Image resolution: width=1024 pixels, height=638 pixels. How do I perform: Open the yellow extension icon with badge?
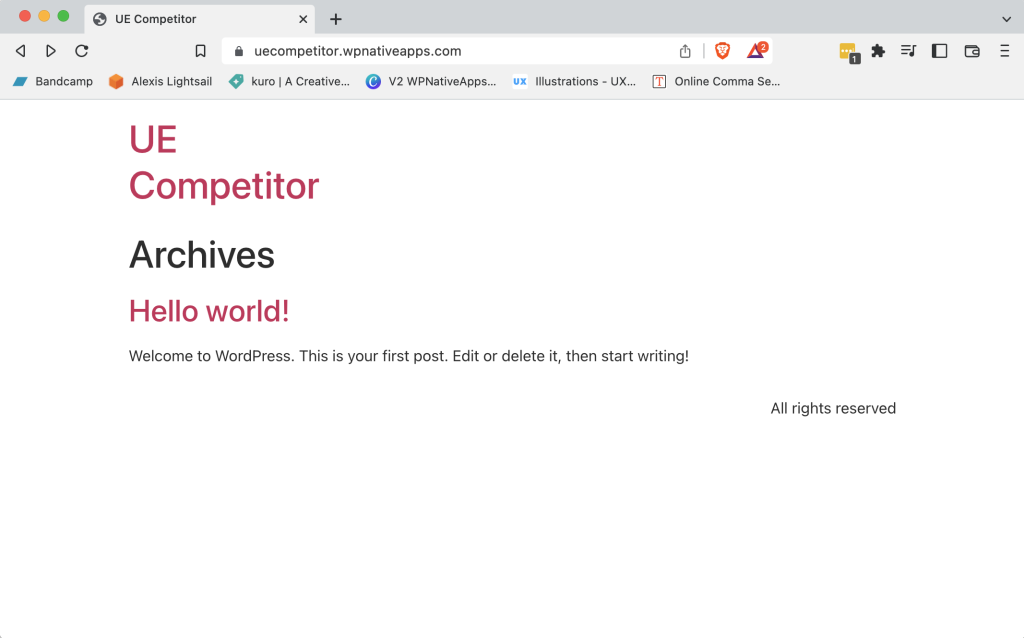pyautogui.click(x=849, y=52)
